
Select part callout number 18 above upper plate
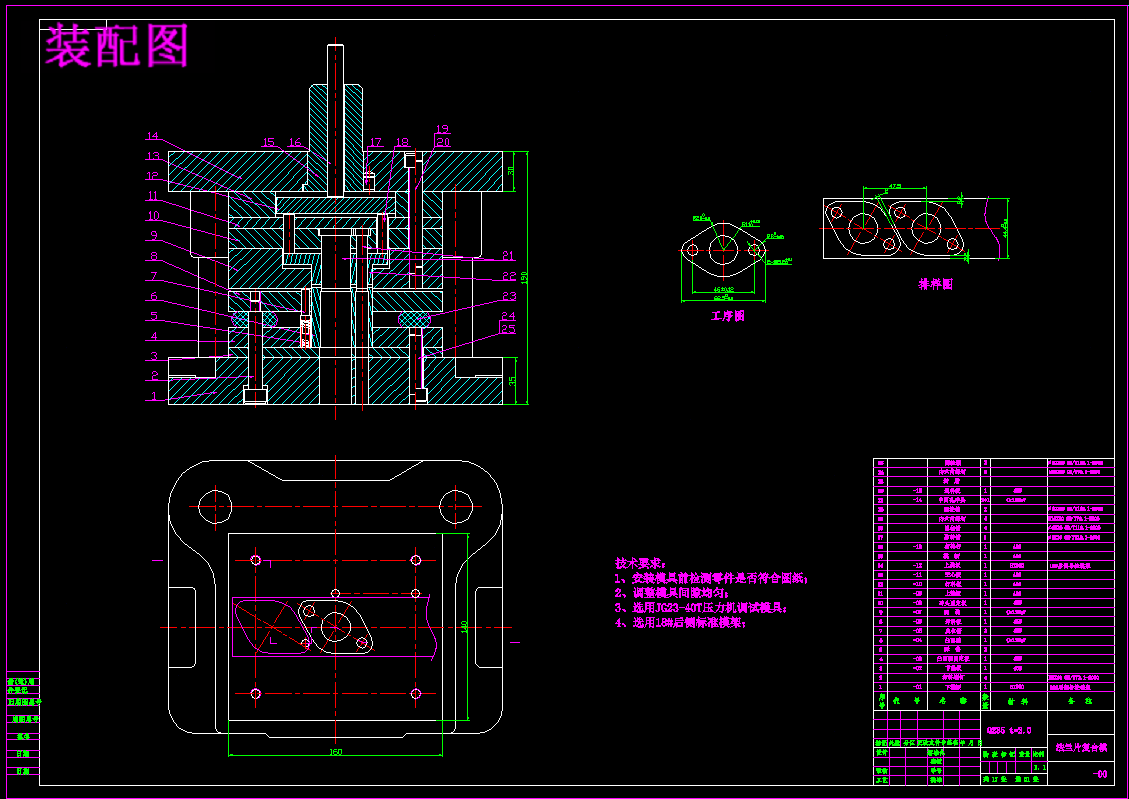click(402, 143)
